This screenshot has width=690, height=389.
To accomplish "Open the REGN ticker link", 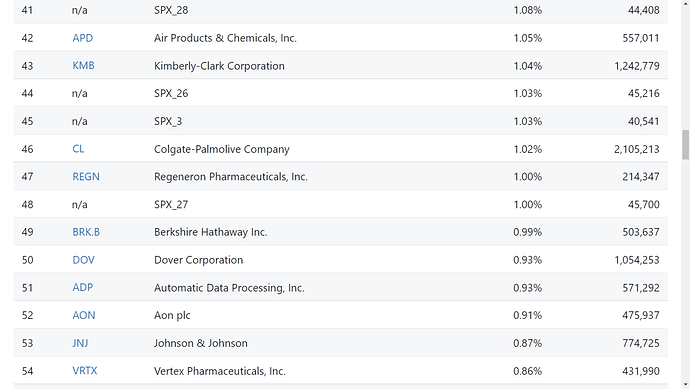I will pyautogui.click(x=86, y=176).
